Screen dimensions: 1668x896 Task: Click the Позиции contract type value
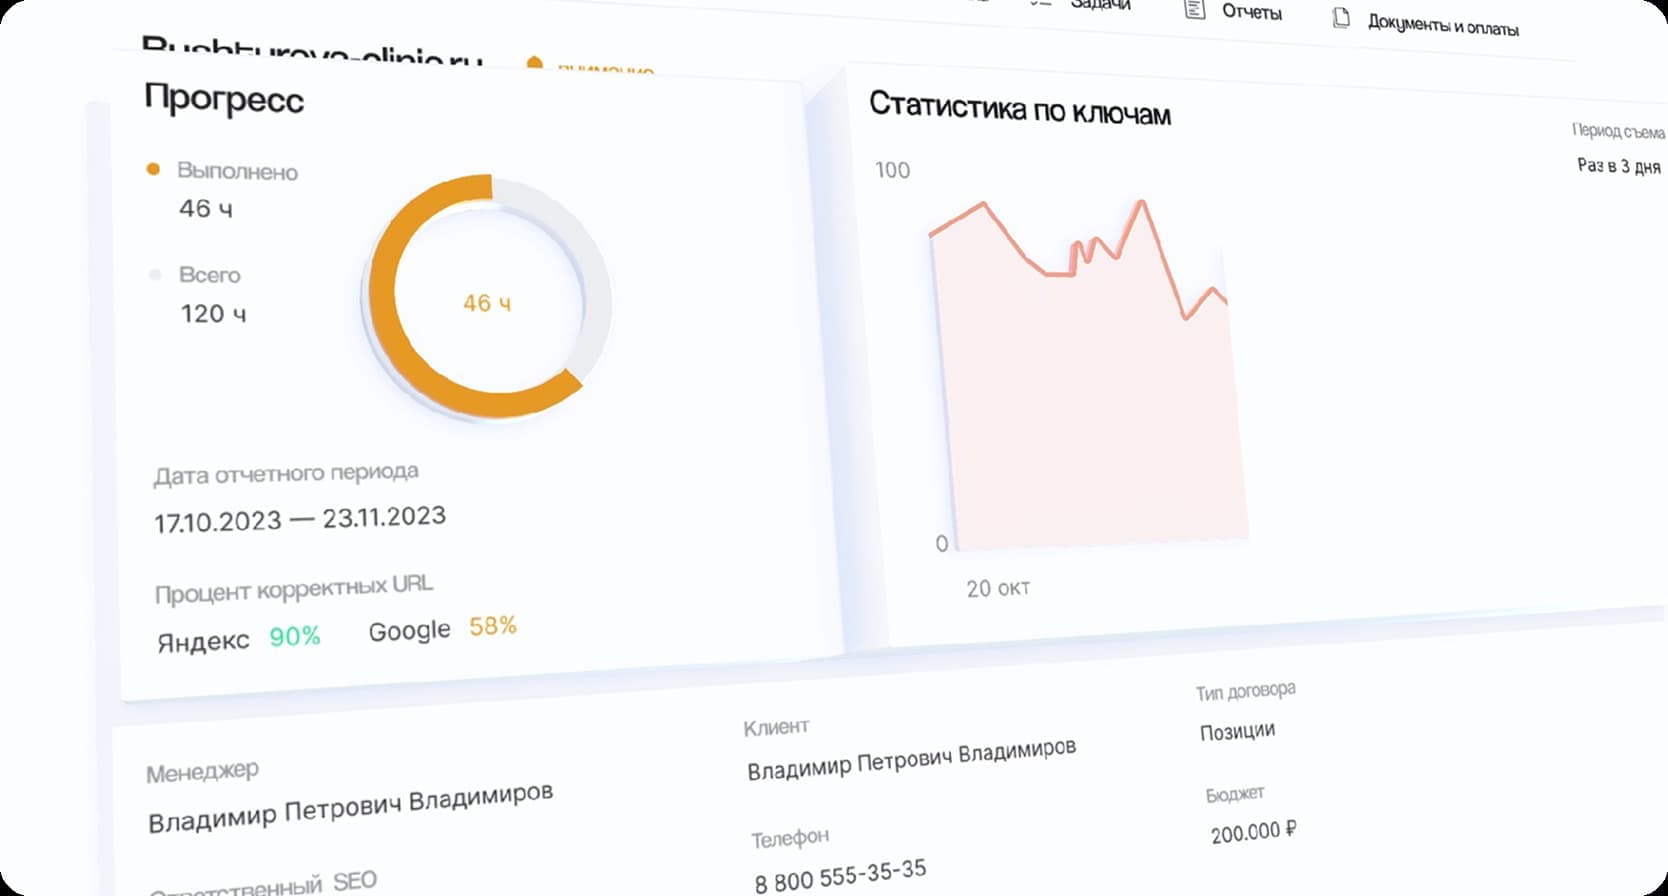1238,731
